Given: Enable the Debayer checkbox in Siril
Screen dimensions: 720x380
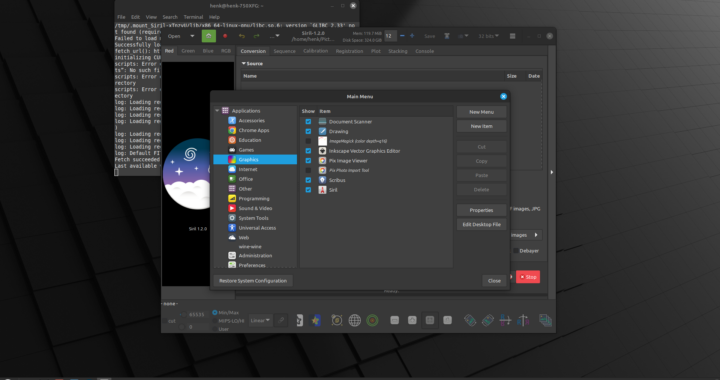Looking at the screenshot, I should [x=516, y=251].
